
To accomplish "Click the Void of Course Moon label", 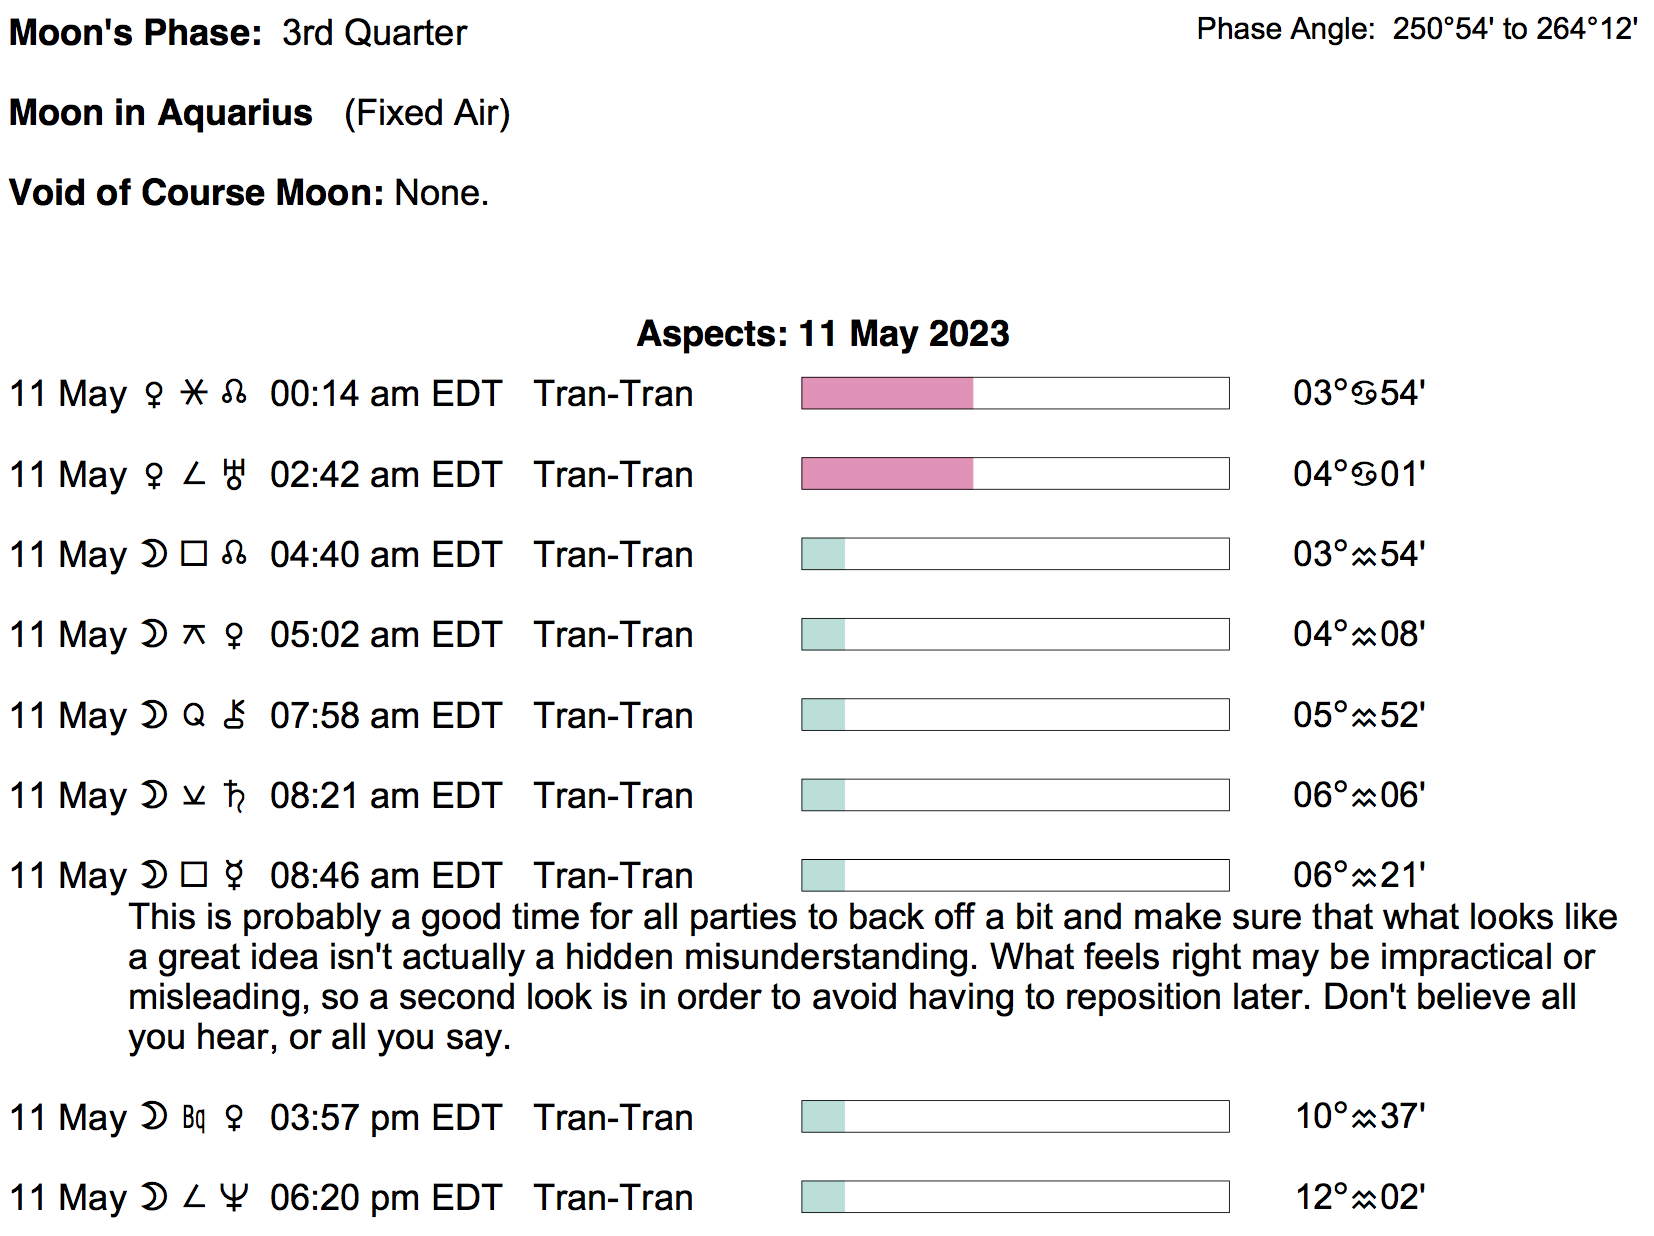I will [196, 192].
